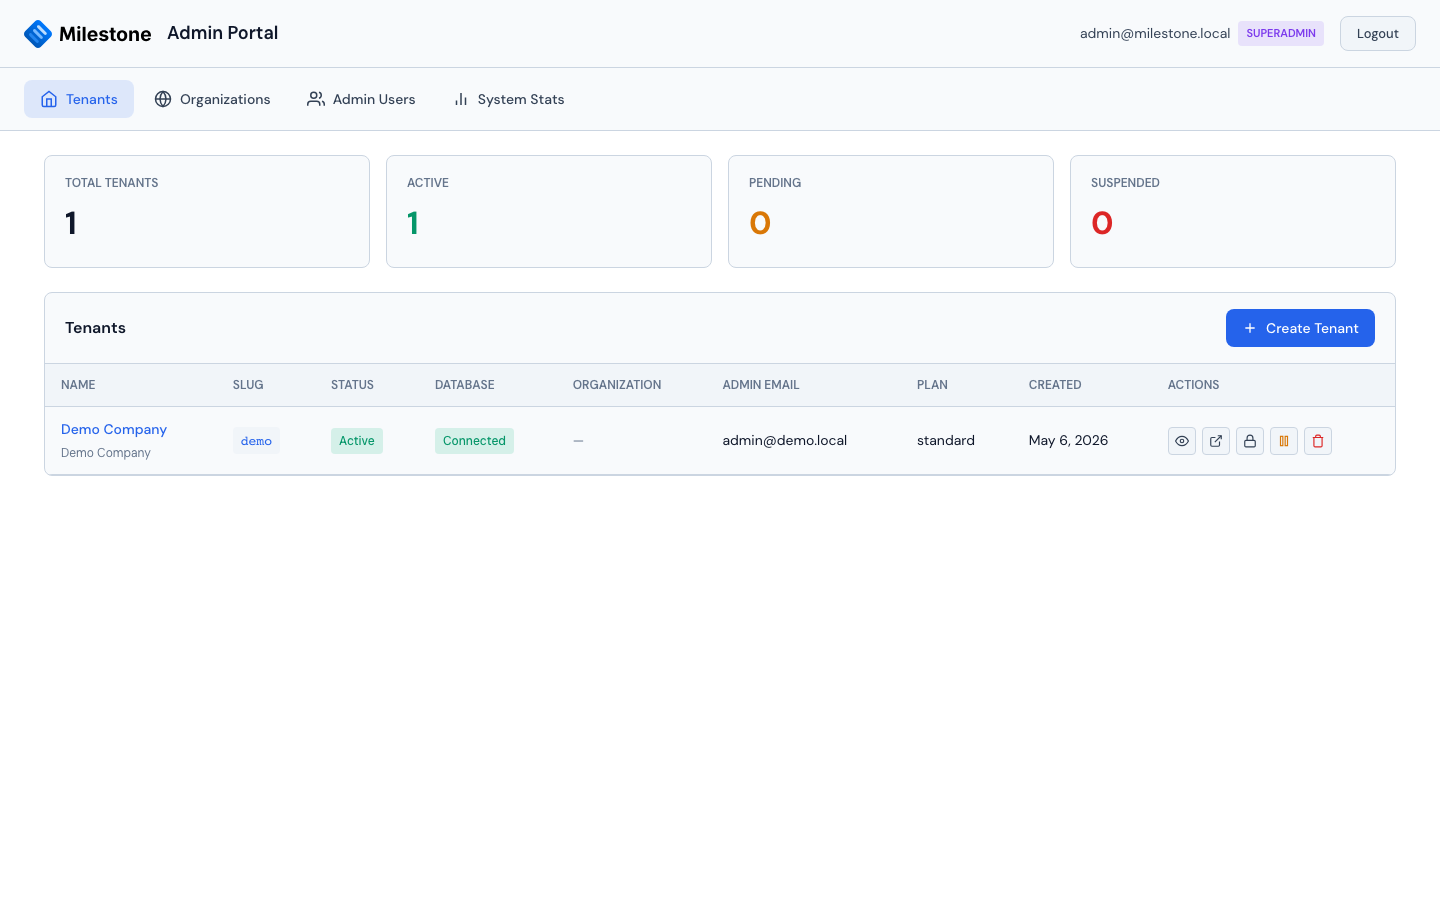1440x900 pixels.
Task: Switch to the Organizations tab
Action: pos(212,99)
